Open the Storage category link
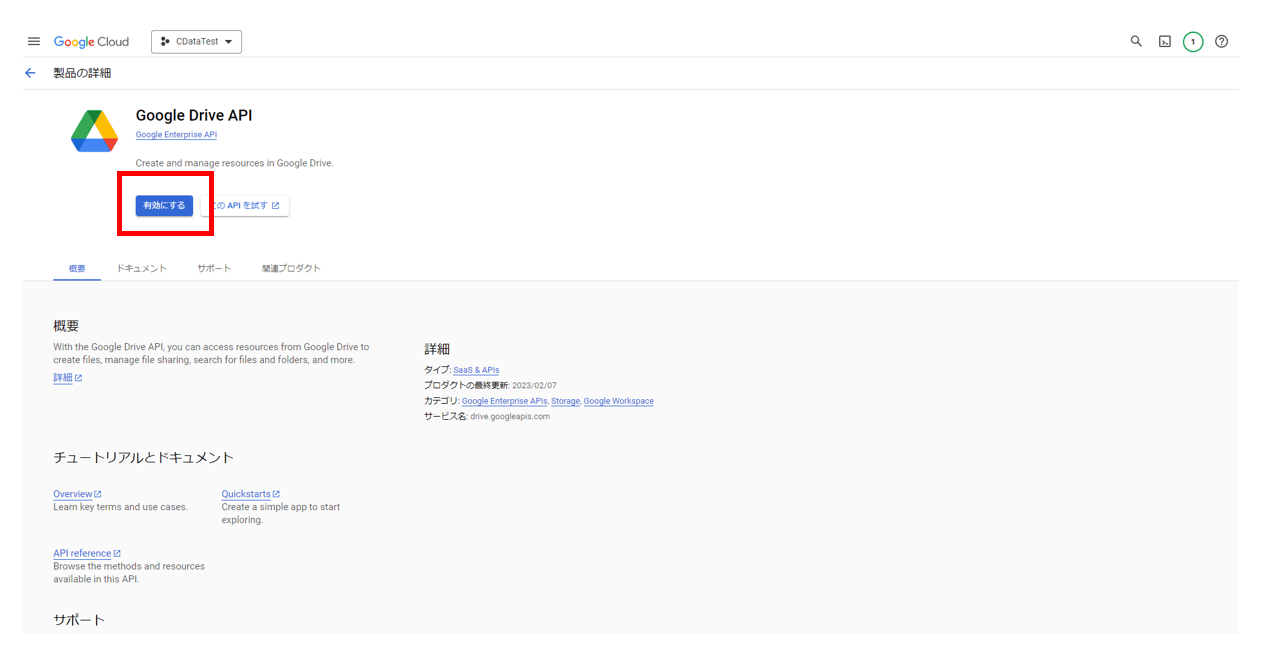This screenshot has height=670, width=1268. pos(565,401)
